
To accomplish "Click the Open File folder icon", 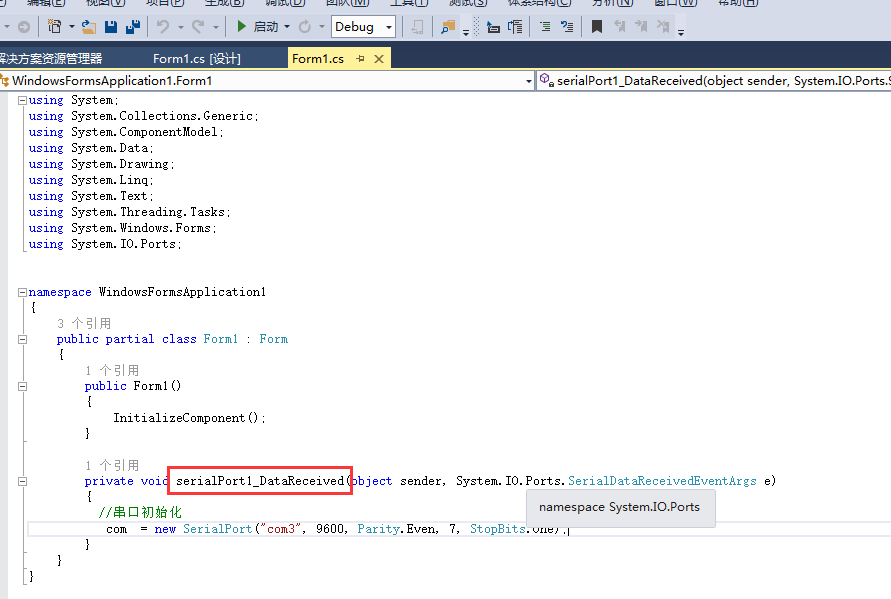I will coord(89,26).
